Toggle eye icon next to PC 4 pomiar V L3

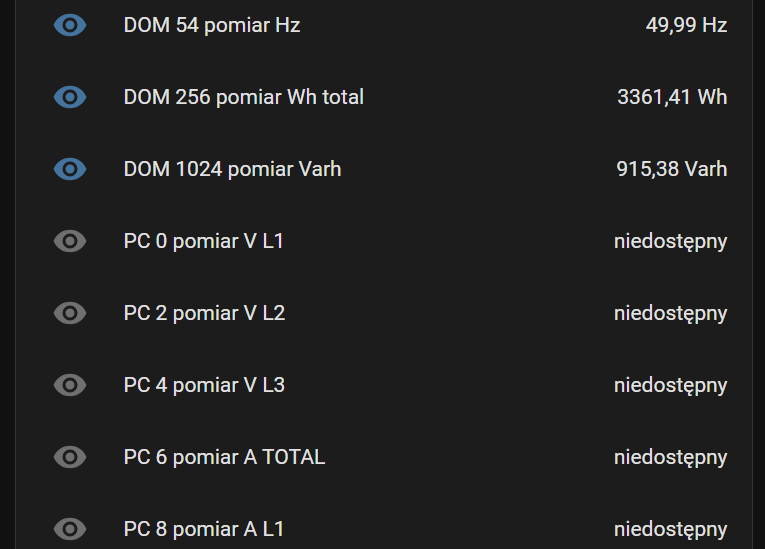70,385
